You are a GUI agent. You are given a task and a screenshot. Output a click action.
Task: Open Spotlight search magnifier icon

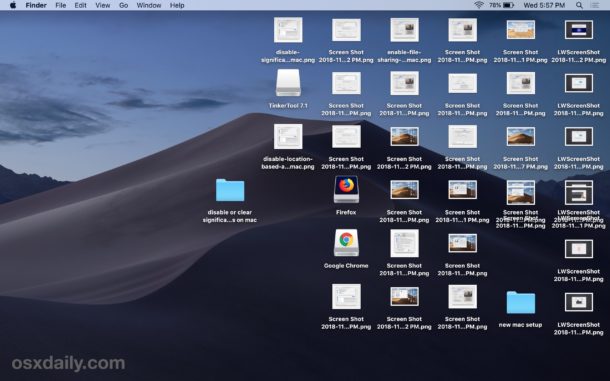click(579, 5)
